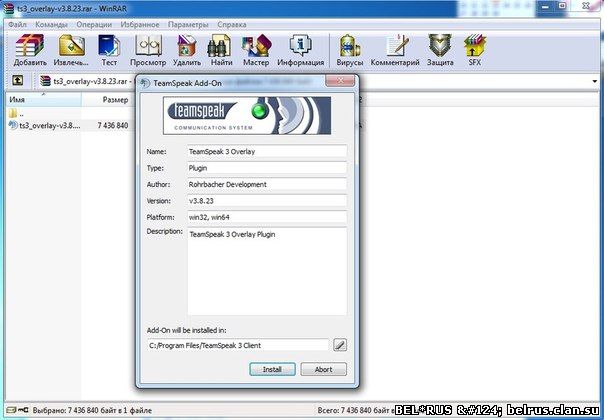Image resolution: width=604 pixels, height=420 pixels.
Task: Open the Команды menu
Action: click(51, 24)
